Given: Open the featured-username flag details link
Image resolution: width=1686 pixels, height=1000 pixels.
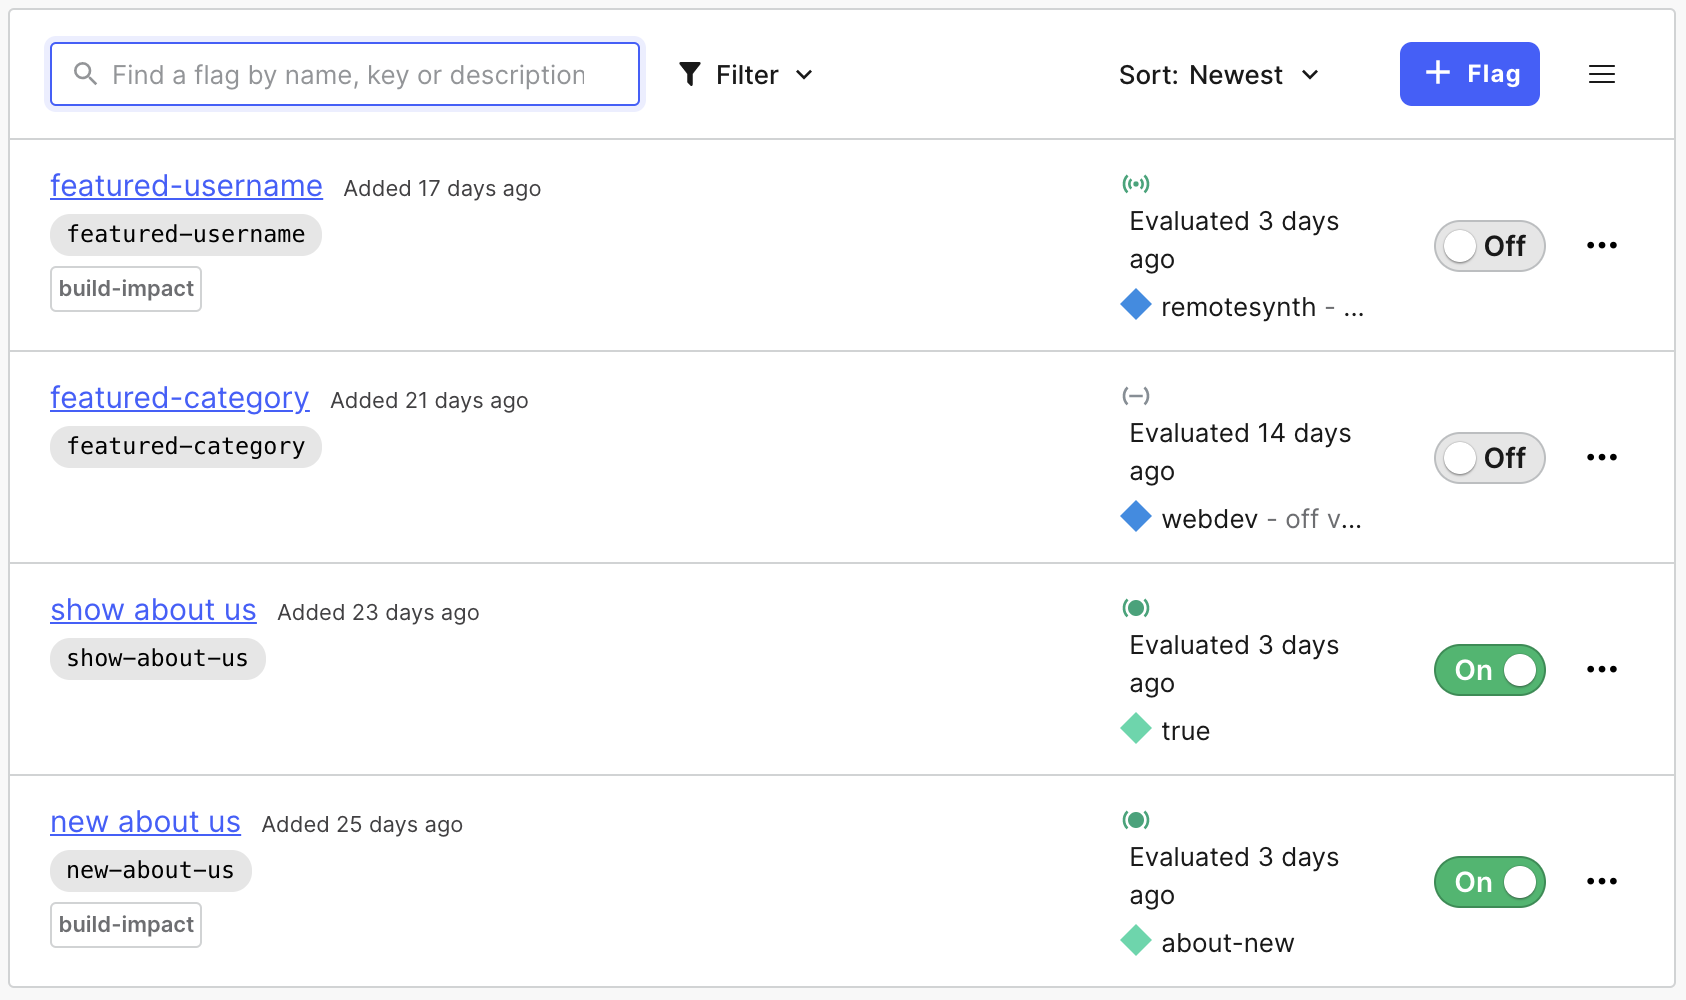Looking at the screenshot, I should (186, 186).
